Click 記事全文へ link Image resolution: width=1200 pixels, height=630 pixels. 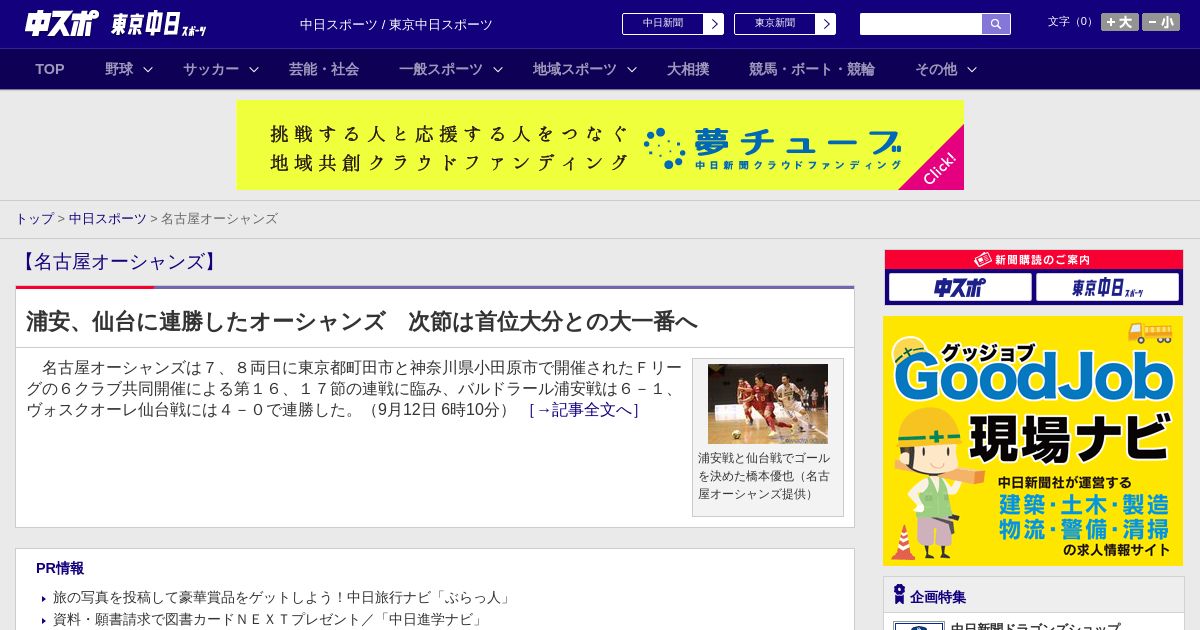click(x=584, y=410)
